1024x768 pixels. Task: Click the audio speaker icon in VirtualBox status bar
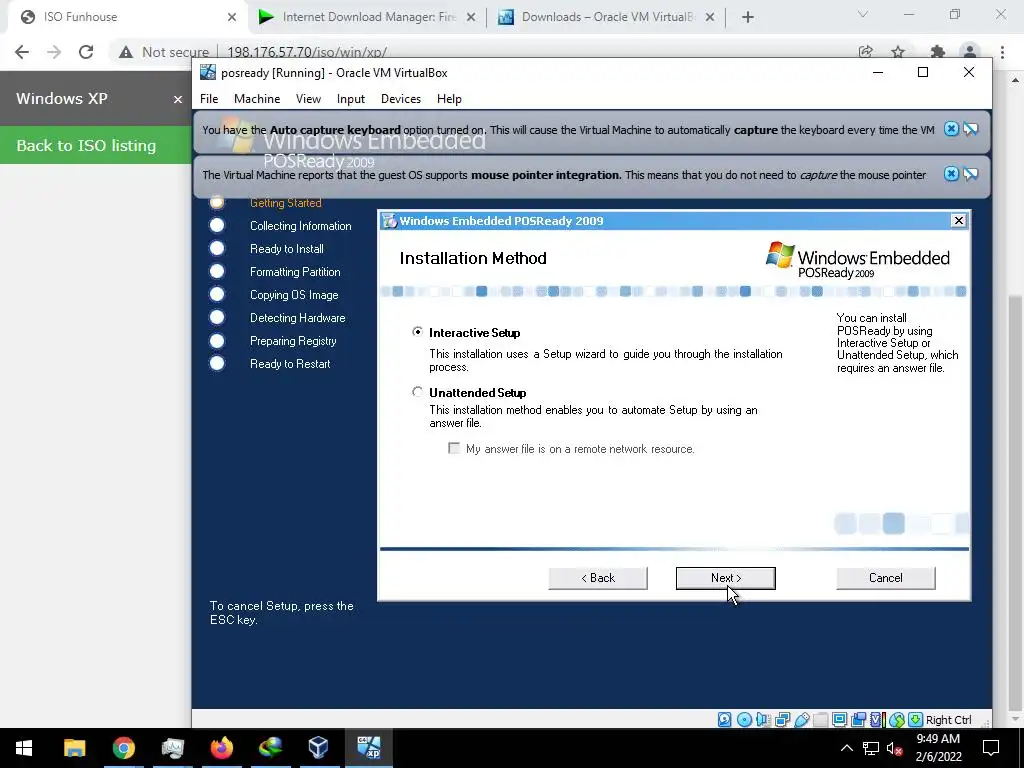763,720
